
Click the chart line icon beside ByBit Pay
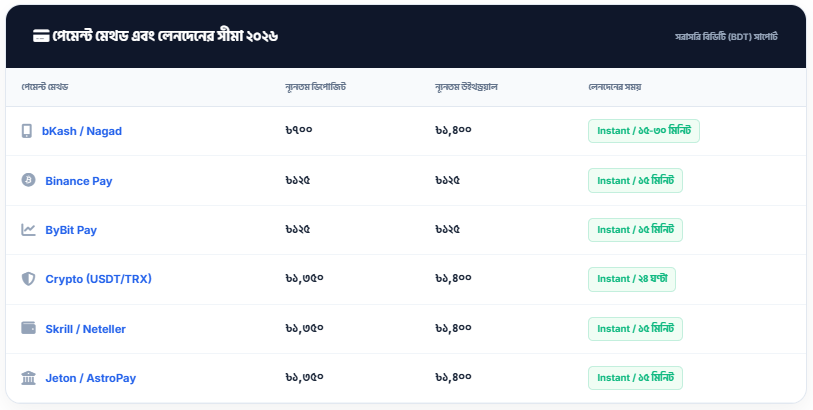[28, 230]
